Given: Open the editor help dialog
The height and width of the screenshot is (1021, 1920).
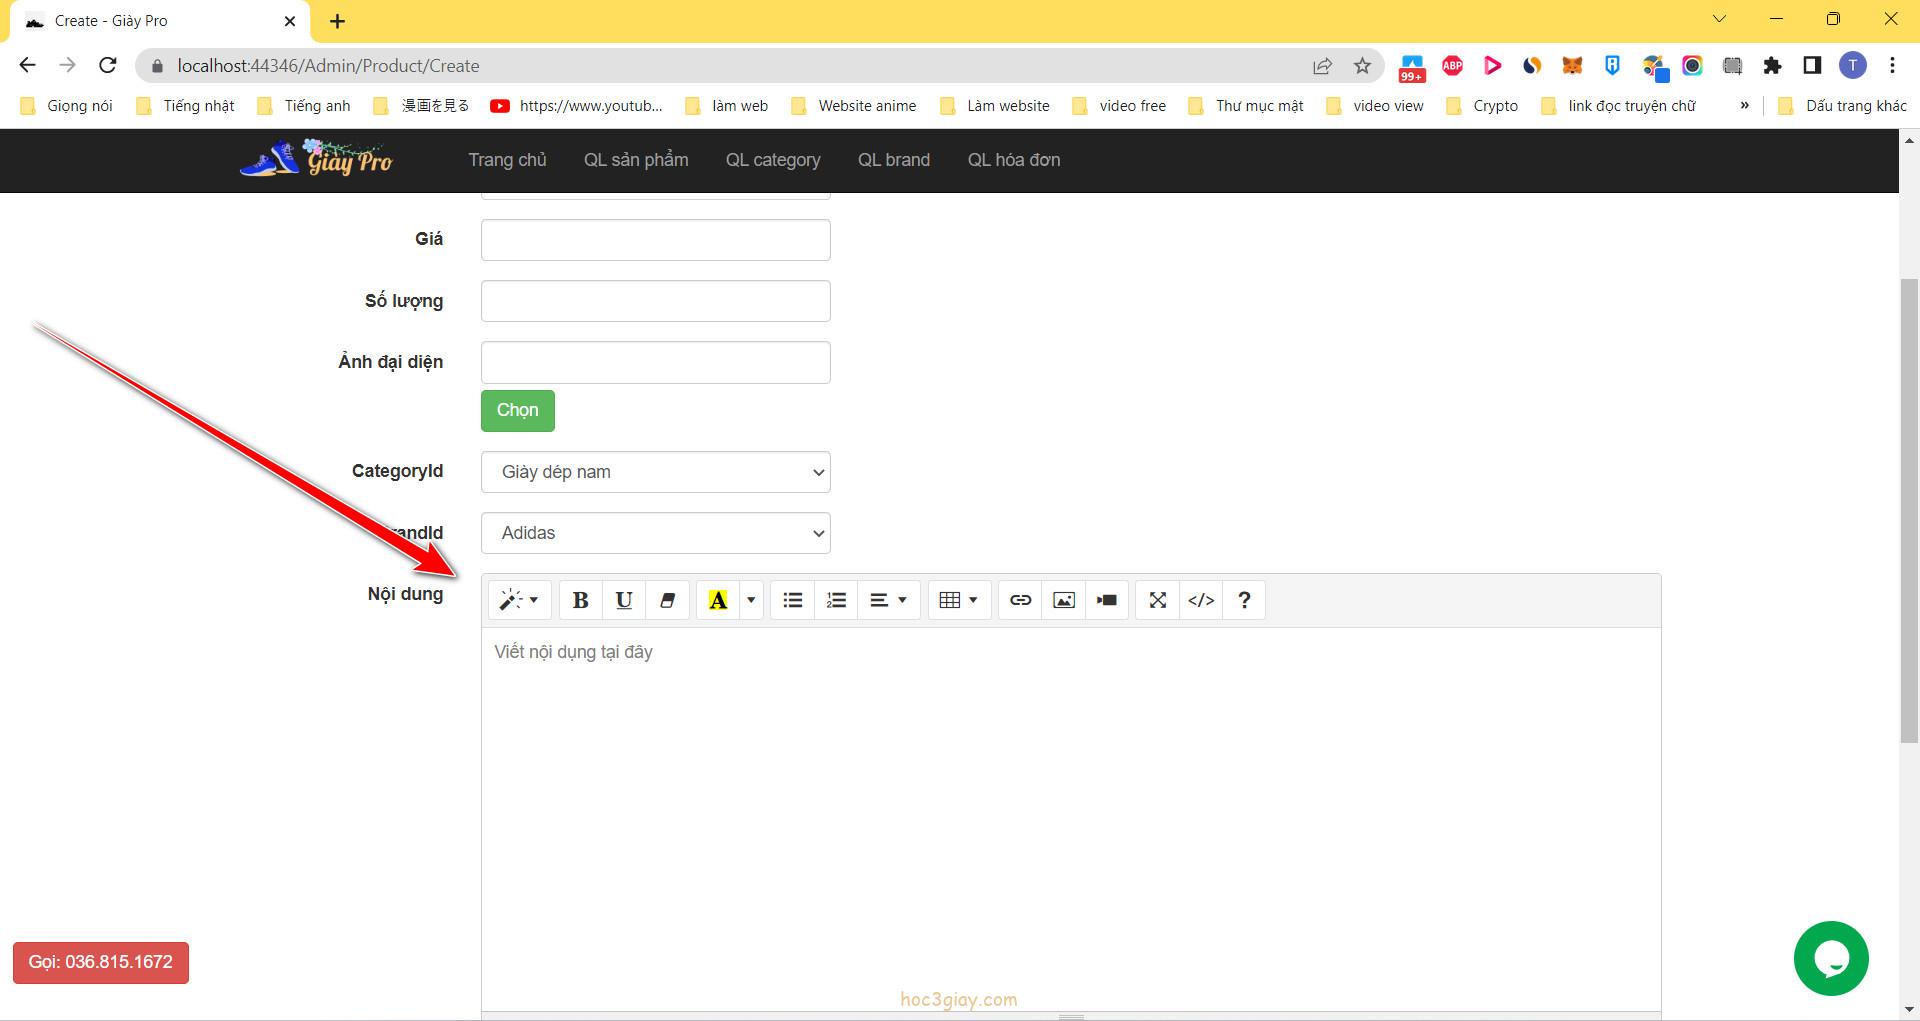Looking at the screenshot, I should pos(1244,600).
